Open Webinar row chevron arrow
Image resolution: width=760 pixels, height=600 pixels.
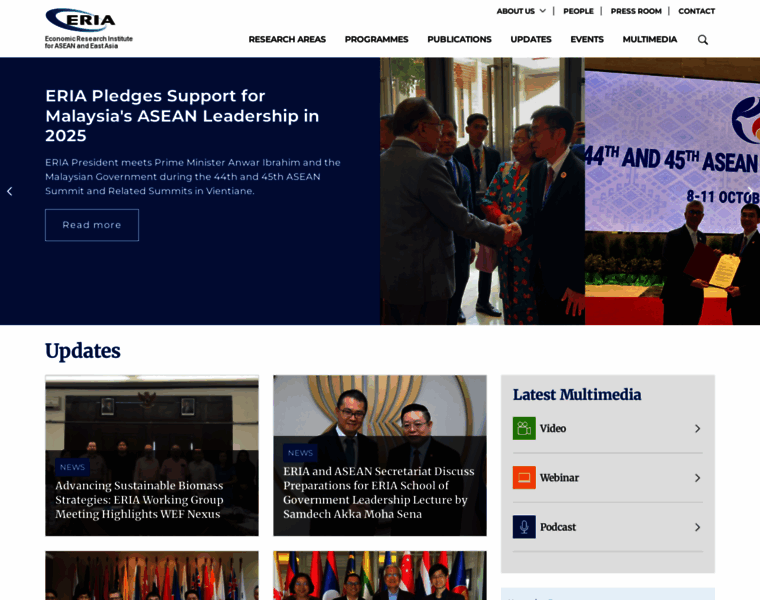point(697,478)
